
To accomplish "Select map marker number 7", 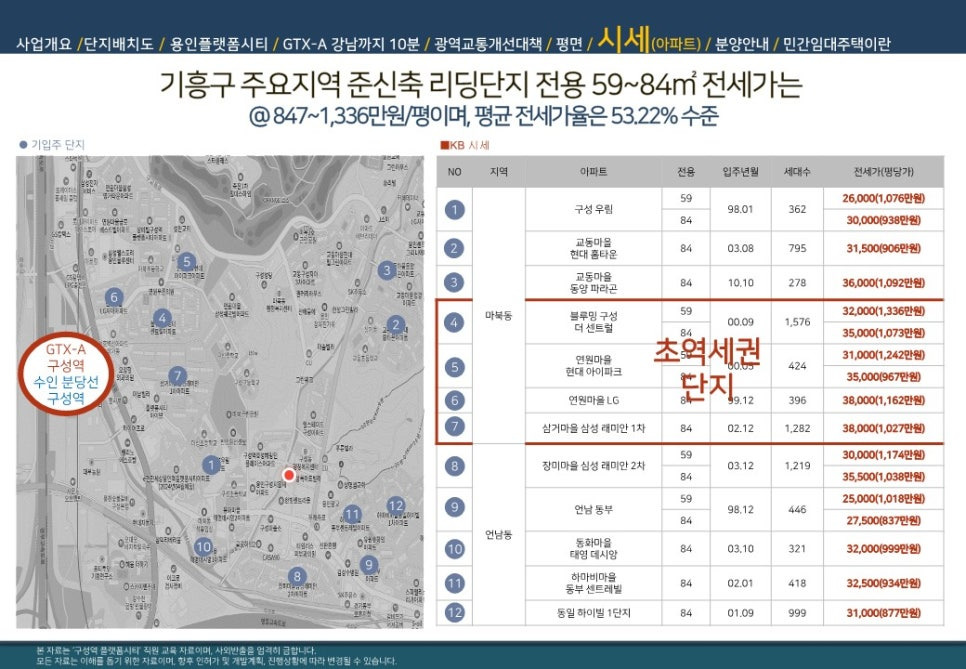I will point(177,376).
